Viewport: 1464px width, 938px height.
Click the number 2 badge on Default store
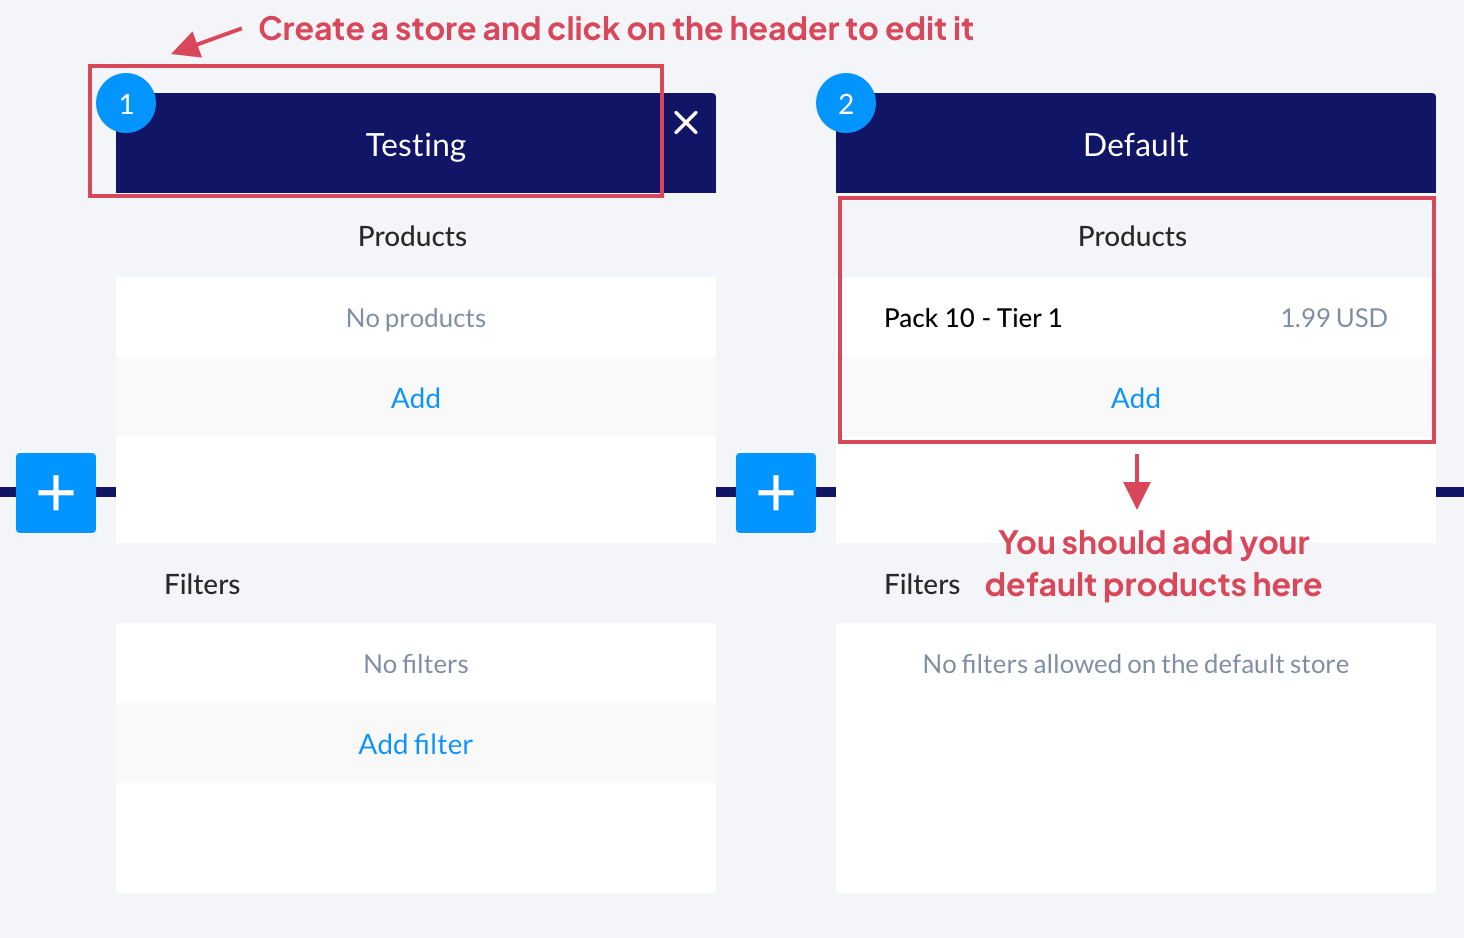tap(846, 104)
